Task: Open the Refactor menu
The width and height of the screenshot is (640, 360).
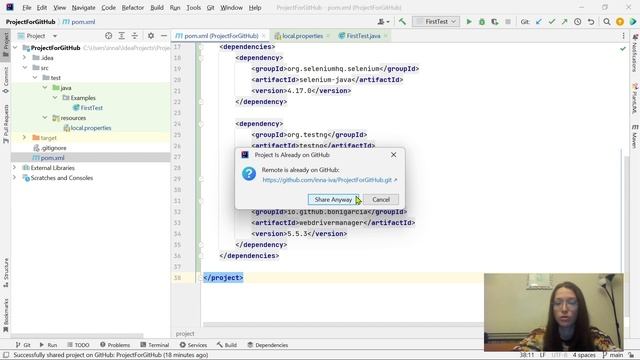Action: coord(133,7)
